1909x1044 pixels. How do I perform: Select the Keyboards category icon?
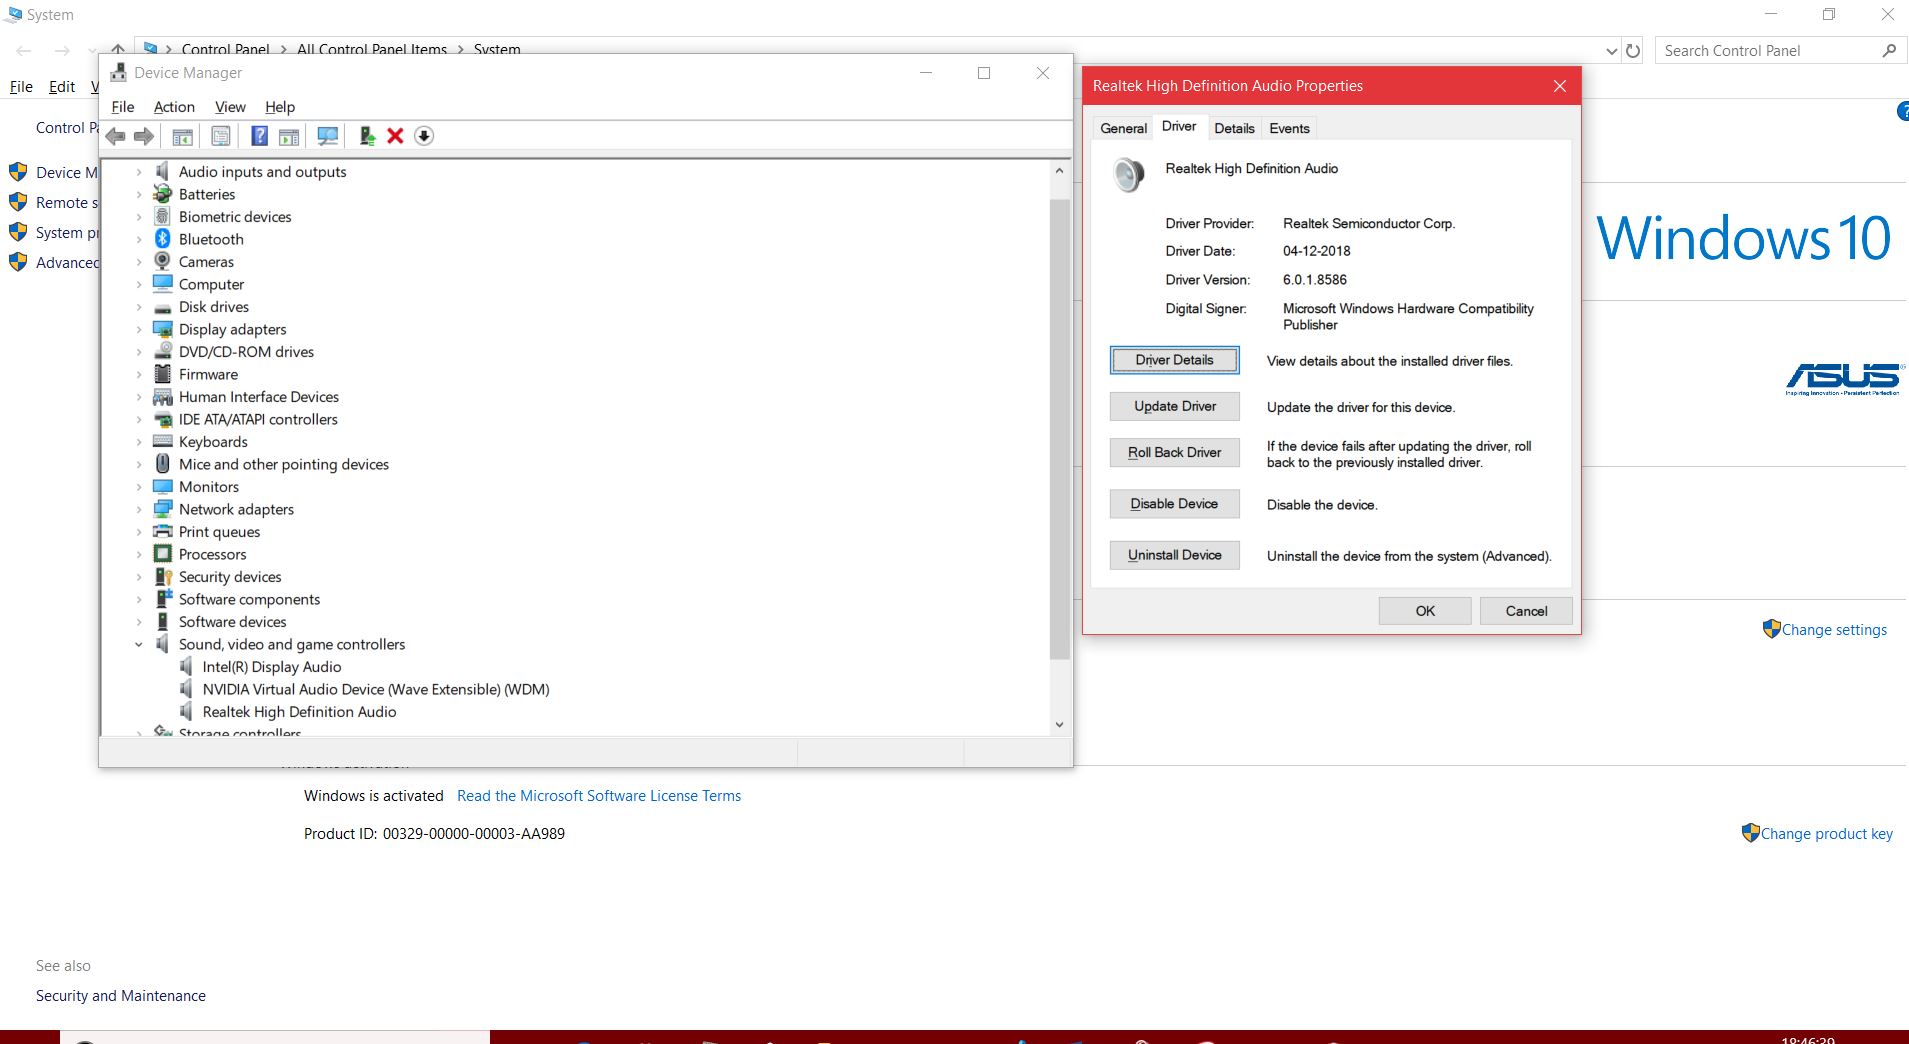point(163,441)
